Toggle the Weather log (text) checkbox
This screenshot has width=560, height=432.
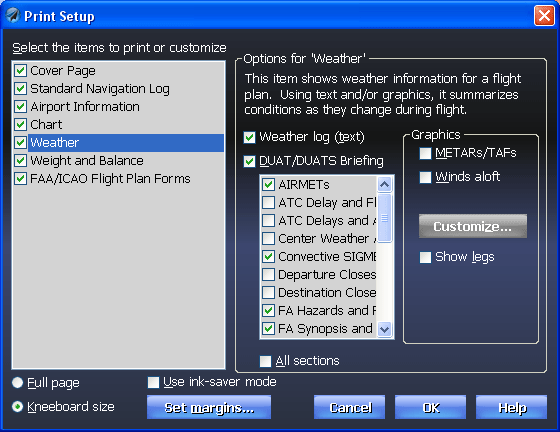(x=249, y=137)
